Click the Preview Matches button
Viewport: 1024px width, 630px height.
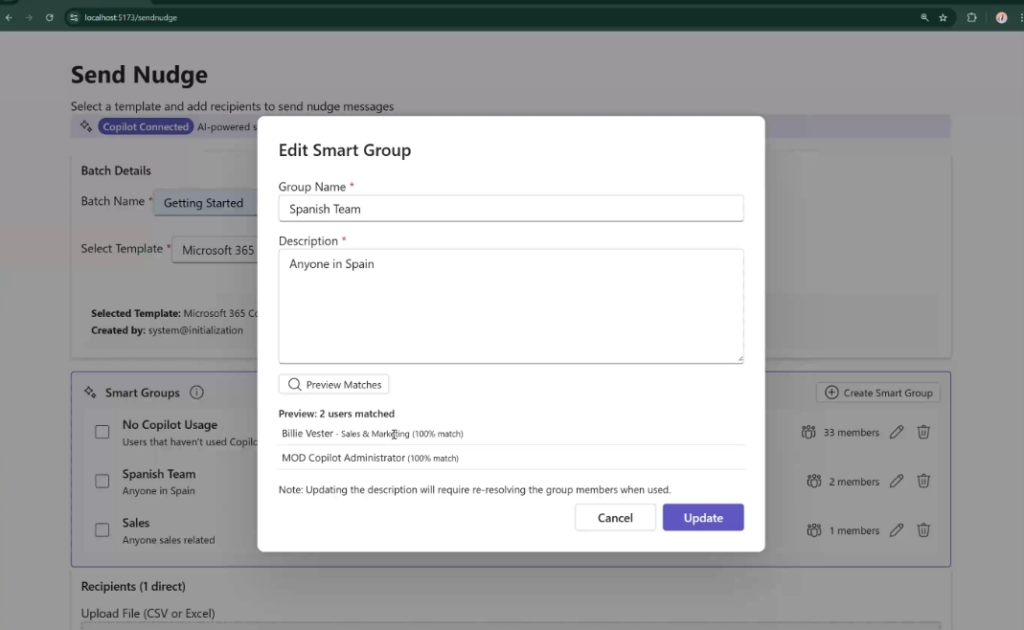[334, 384]
